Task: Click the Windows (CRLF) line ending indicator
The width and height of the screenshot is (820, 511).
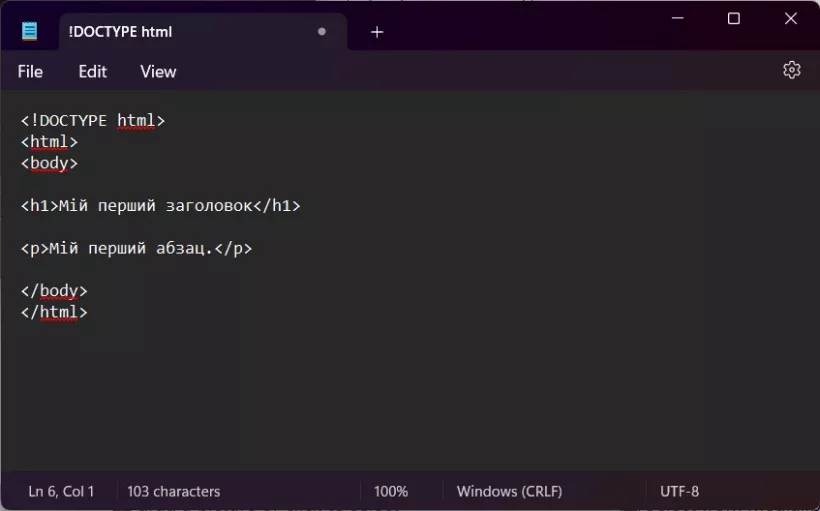Action: tap(509, 491)
